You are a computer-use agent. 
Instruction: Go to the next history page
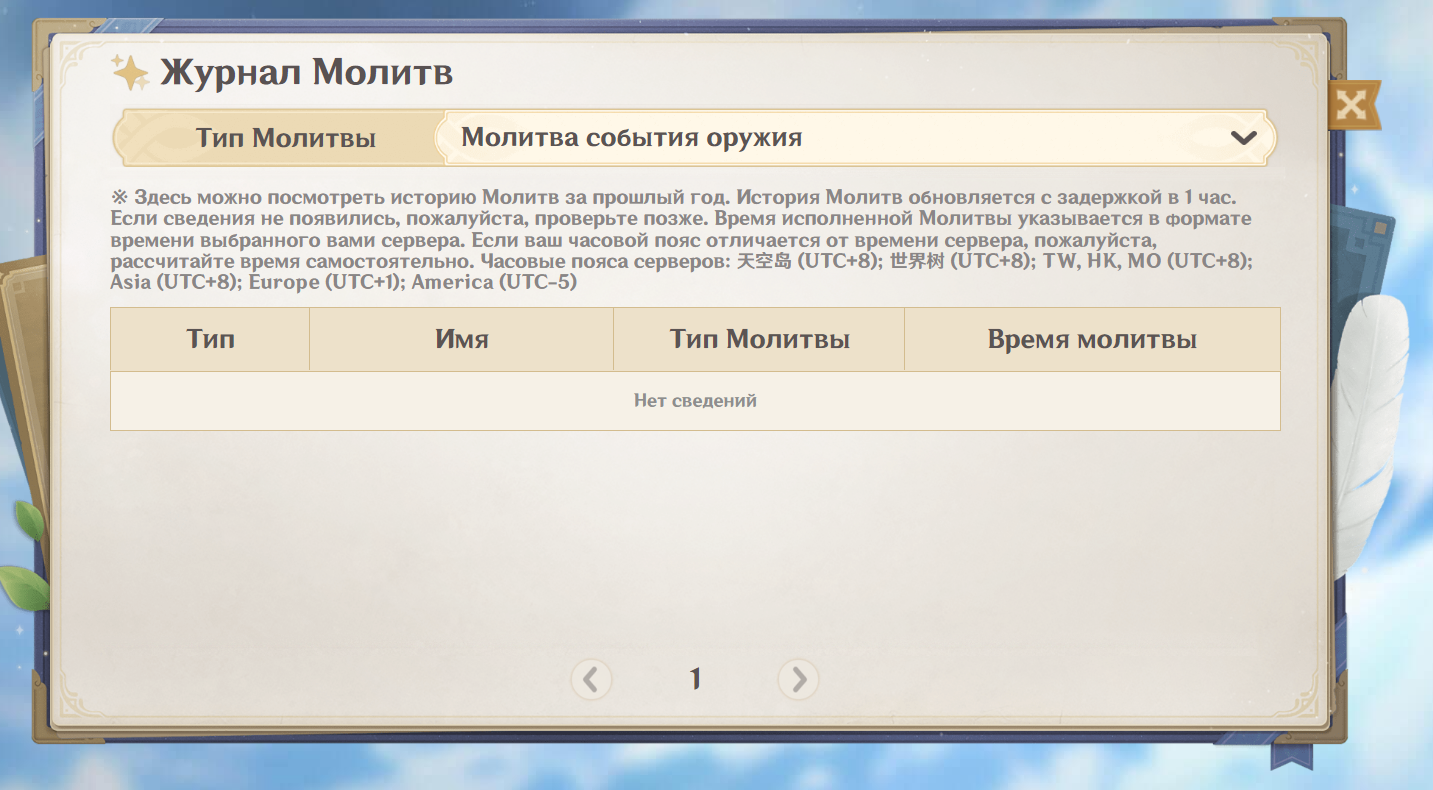(798, 680)
